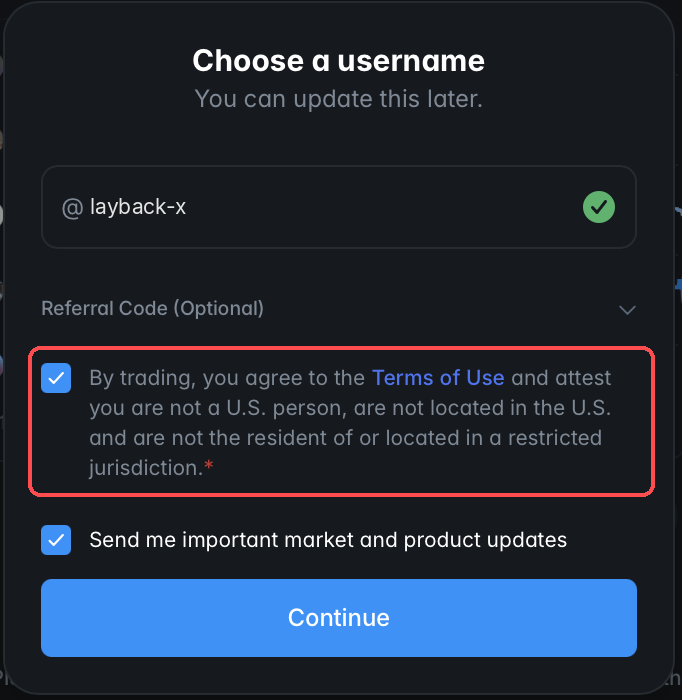Viewport: 682px width, 700px height.
Task: Click the @ symbol before the username
Action: click(x=72, y=208)
